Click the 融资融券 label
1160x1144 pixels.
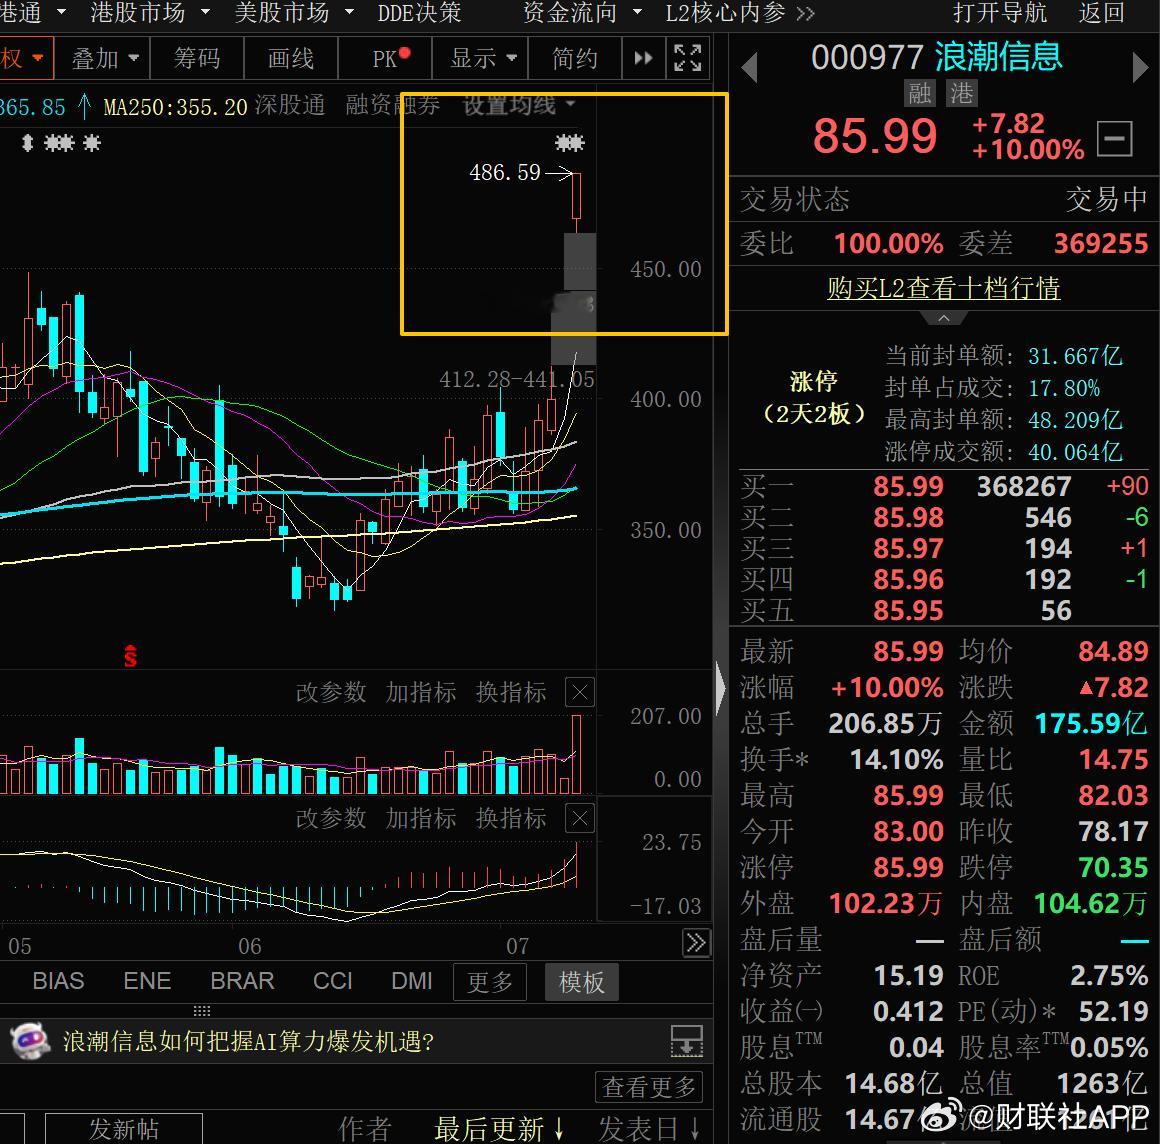click(392, 106)
